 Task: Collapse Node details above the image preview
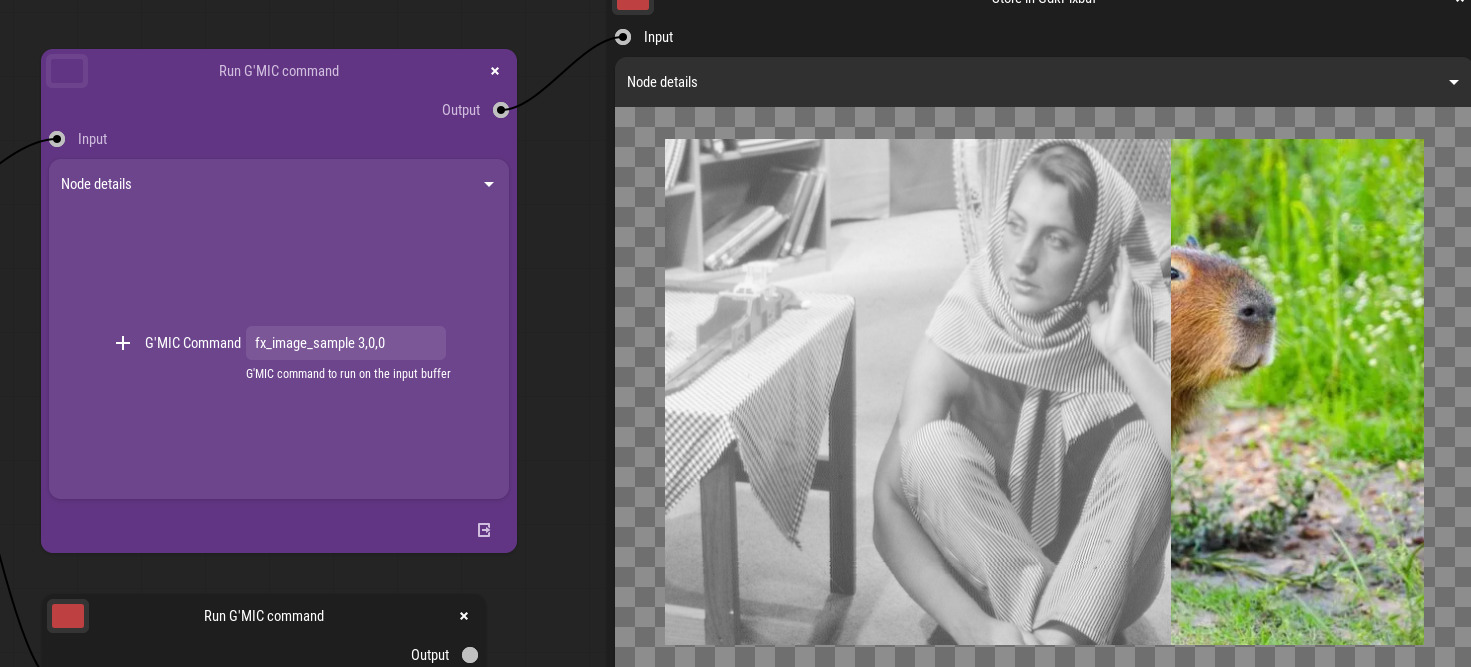pos(1454,82)
